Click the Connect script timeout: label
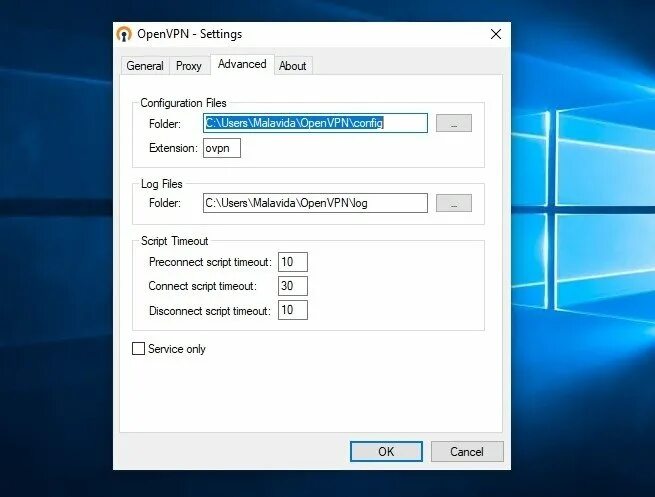Viewport: 655px width, 497px height. [x=203, y=286]
